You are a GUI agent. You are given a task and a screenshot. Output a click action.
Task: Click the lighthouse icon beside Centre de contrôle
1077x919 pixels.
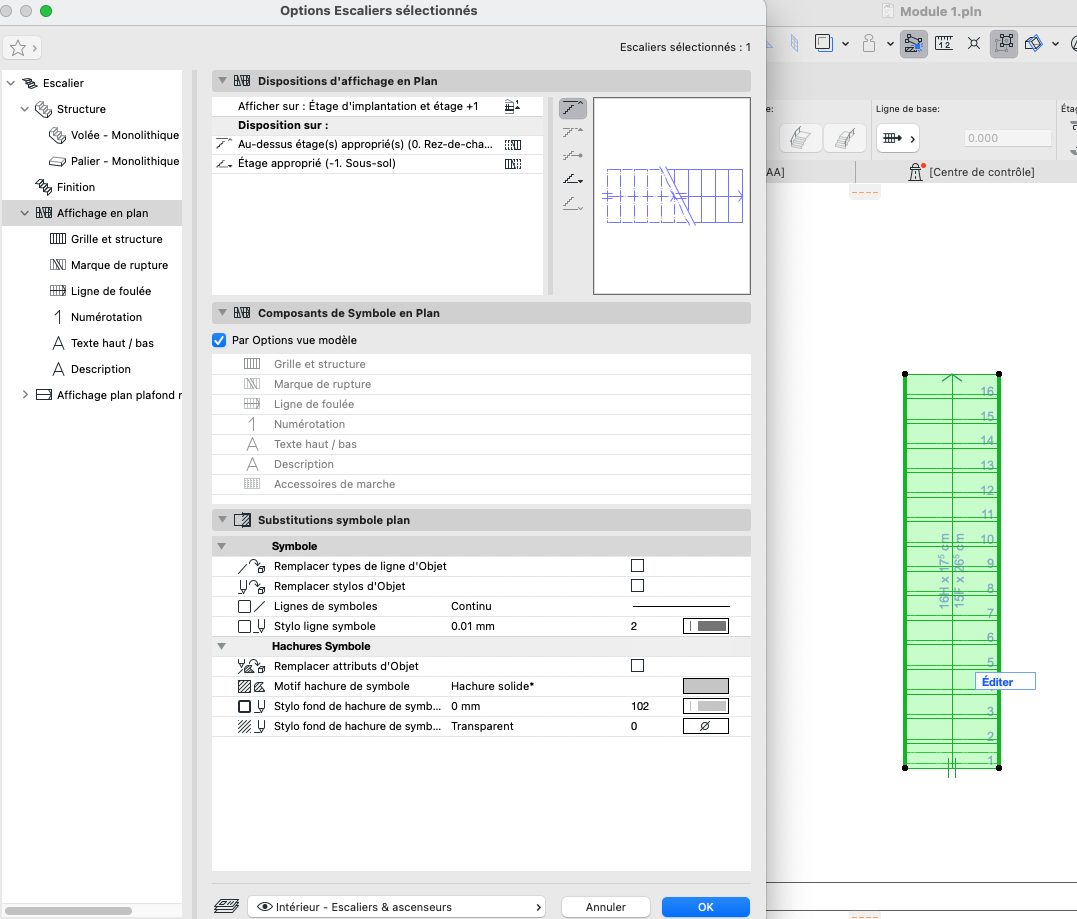(x=916, y=172)
